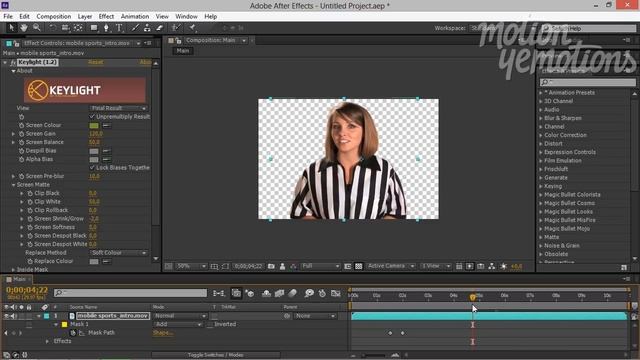This screenshot has width=640, height=360.
Task: Select the Brush tool
Action: [135, 28]
